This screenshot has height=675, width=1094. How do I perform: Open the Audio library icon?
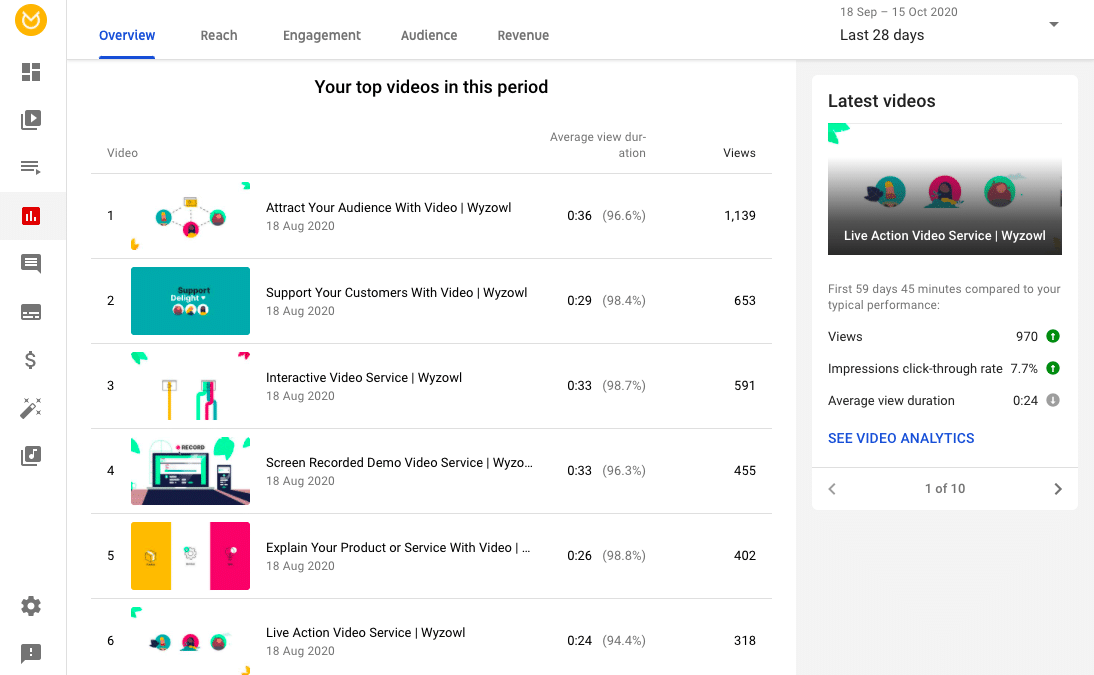[x=31, y=456]
